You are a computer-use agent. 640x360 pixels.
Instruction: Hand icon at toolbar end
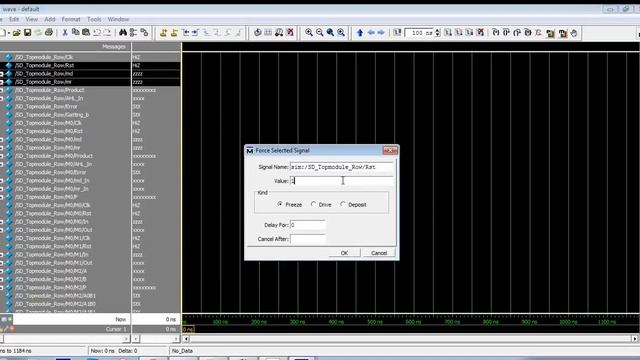pos(574,33)
